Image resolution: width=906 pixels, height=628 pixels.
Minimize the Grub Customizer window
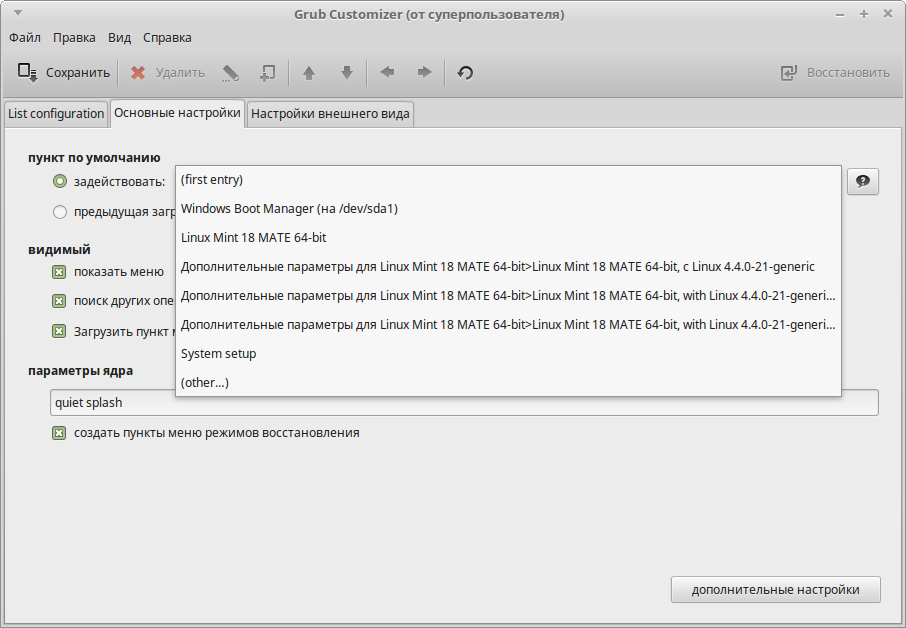(x=840, y=14)
